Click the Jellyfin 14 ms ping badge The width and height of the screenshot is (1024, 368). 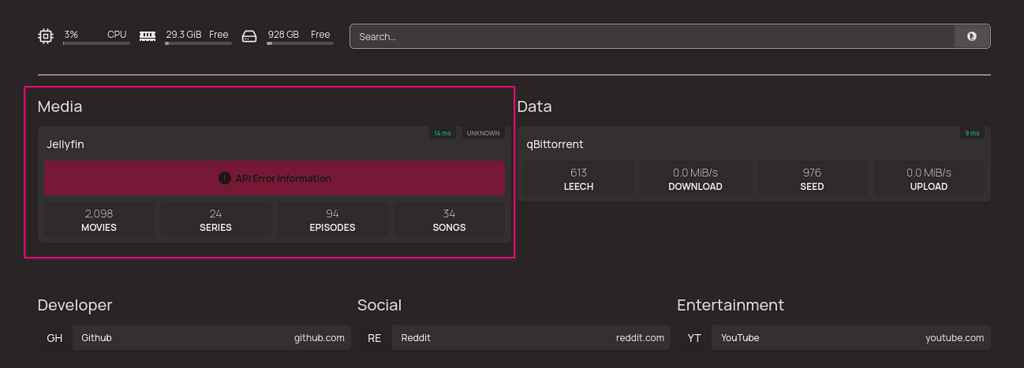(442, 133)
